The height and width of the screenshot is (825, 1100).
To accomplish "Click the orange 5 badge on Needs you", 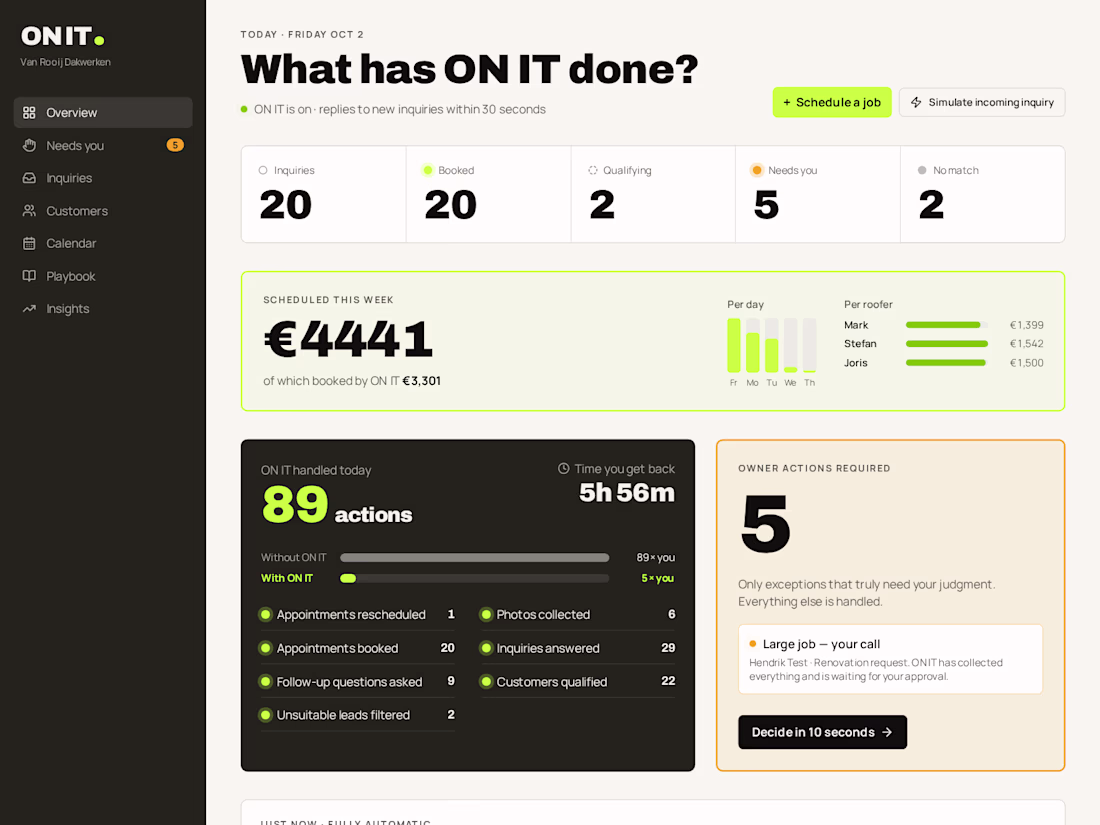I will point(175,145).
